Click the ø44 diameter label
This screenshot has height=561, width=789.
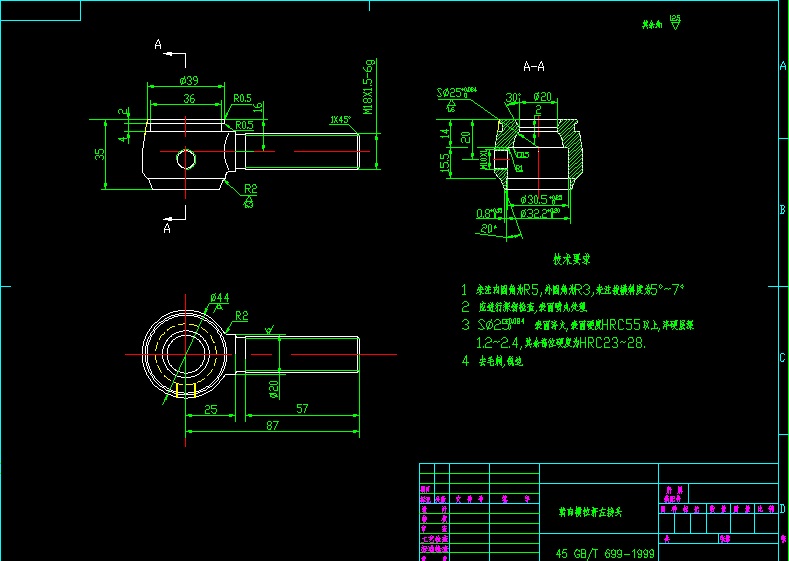[x=219, y=298]
